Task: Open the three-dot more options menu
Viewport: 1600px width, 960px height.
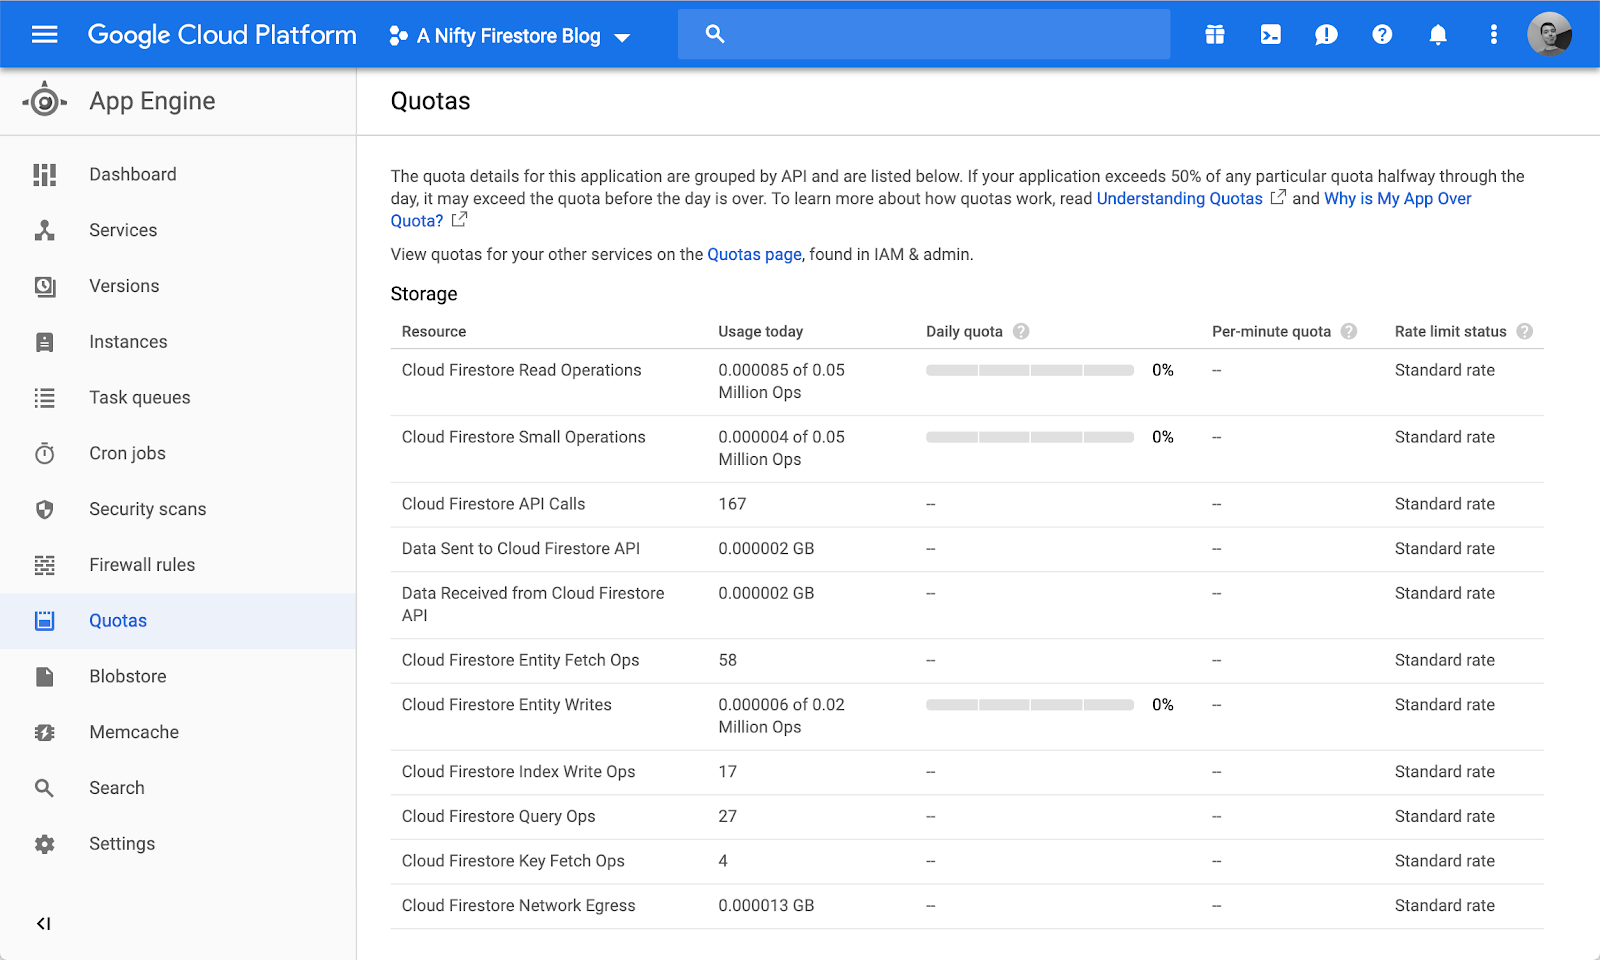Action: point(1494,35)
